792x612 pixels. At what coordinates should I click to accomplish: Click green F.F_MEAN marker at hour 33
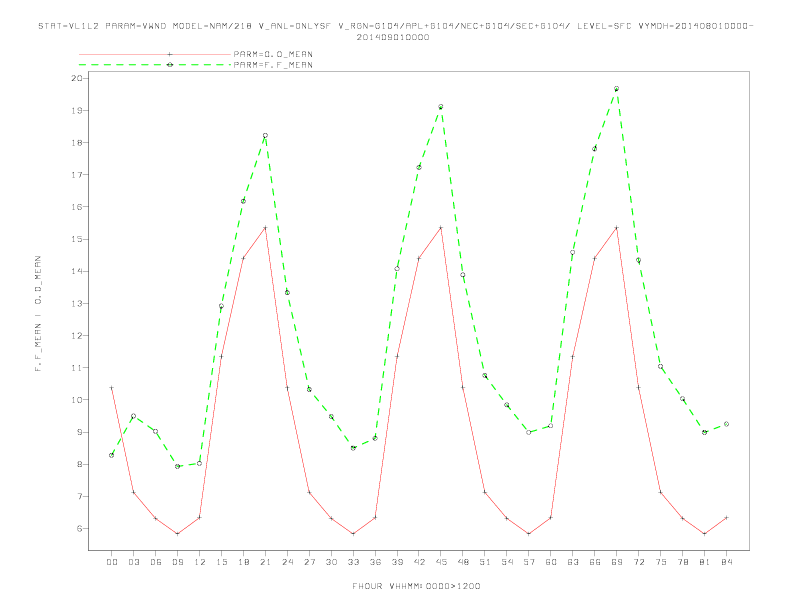coord(353,448)
